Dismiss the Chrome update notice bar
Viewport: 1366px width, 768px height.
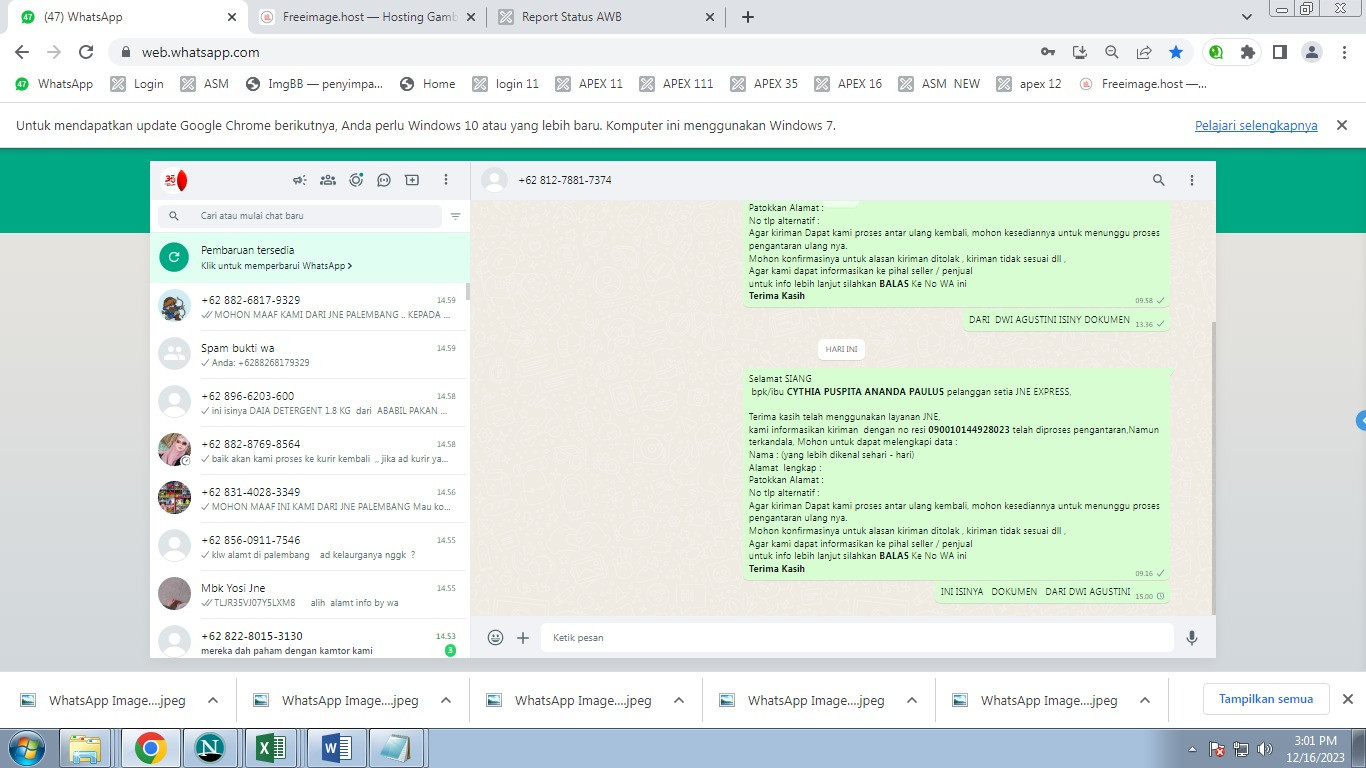1342,125
